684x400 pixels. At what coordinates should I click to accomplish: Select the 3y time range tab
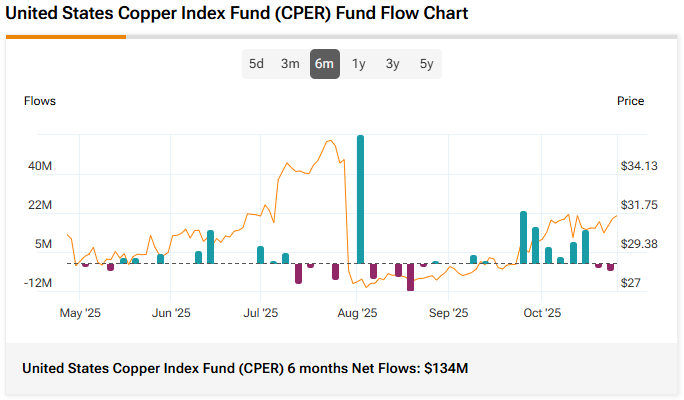[393, 64]
